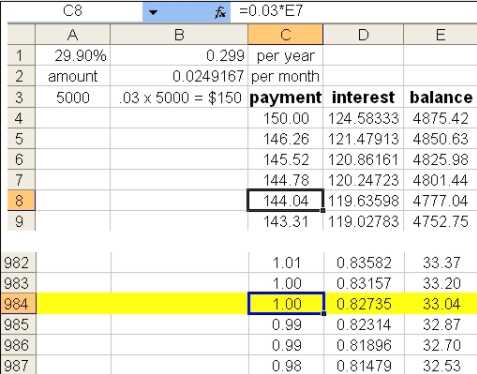The height and width of the screenshot is (374, 477).
Task: Click cell containing 29.90%
Action: 73,55
